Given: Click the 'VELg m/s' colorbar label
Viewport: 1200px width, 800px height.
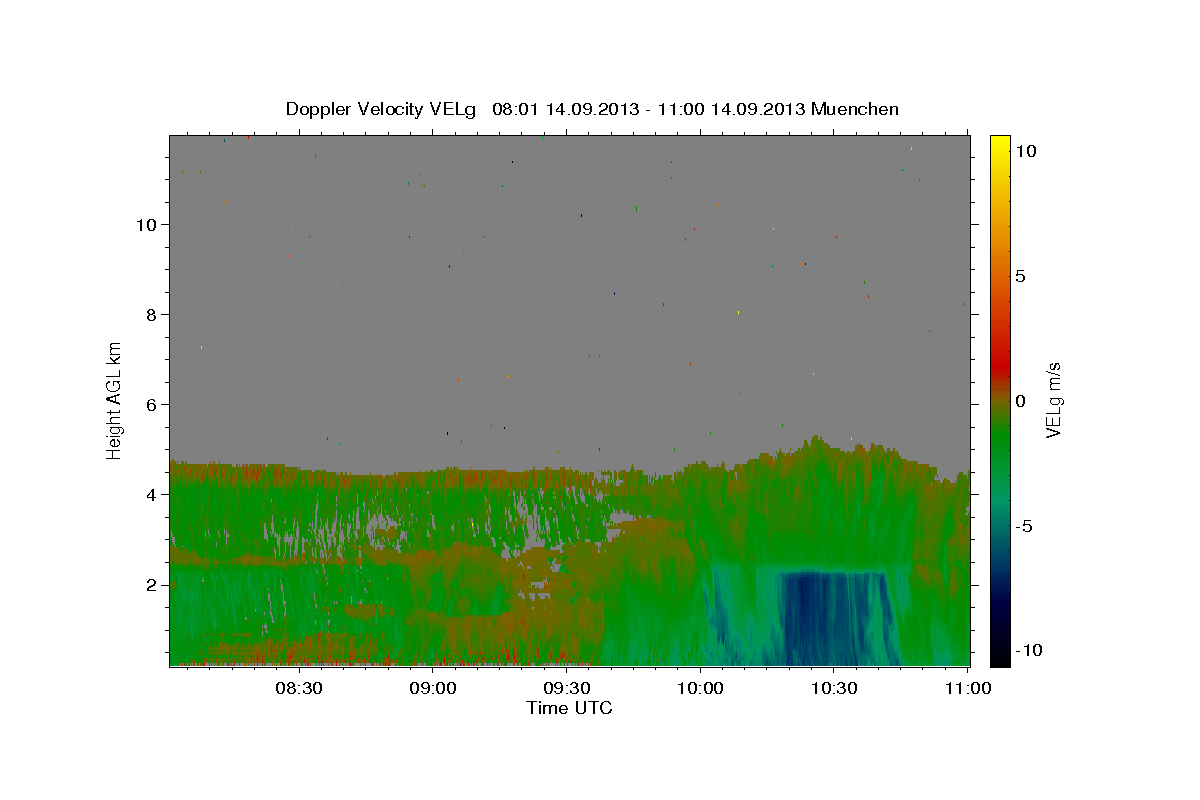Looking at the screenshot, I should tap(1053, 399).
